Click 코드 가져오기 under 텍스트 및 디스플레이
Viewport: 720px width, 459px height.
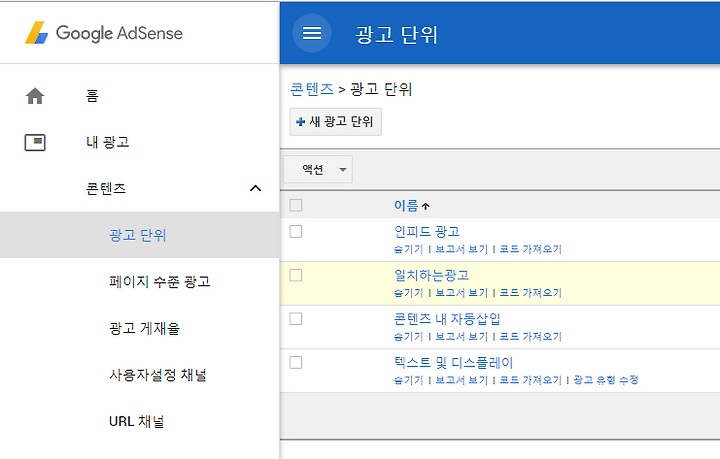(x=530, y=380)
